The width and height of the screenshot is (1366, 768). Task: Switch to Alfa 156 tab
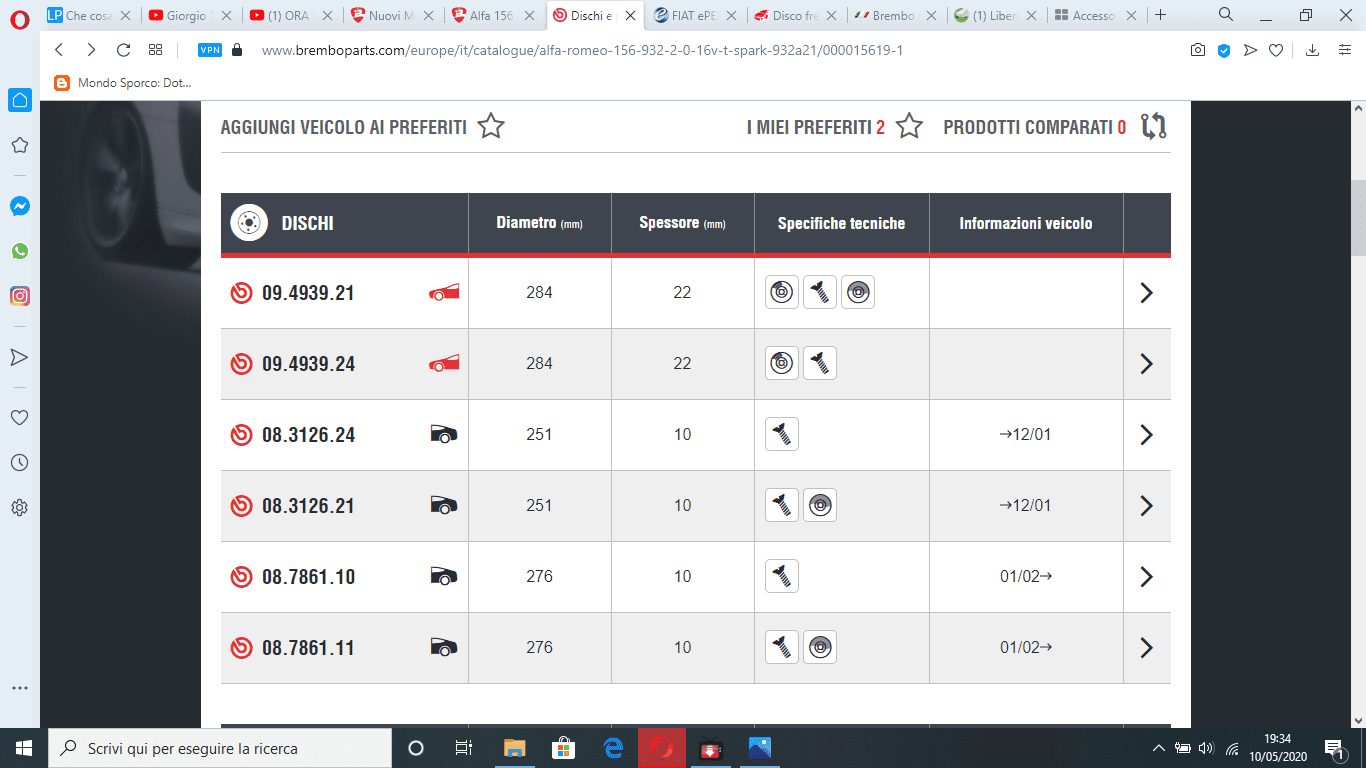click(x=493, y=15)
